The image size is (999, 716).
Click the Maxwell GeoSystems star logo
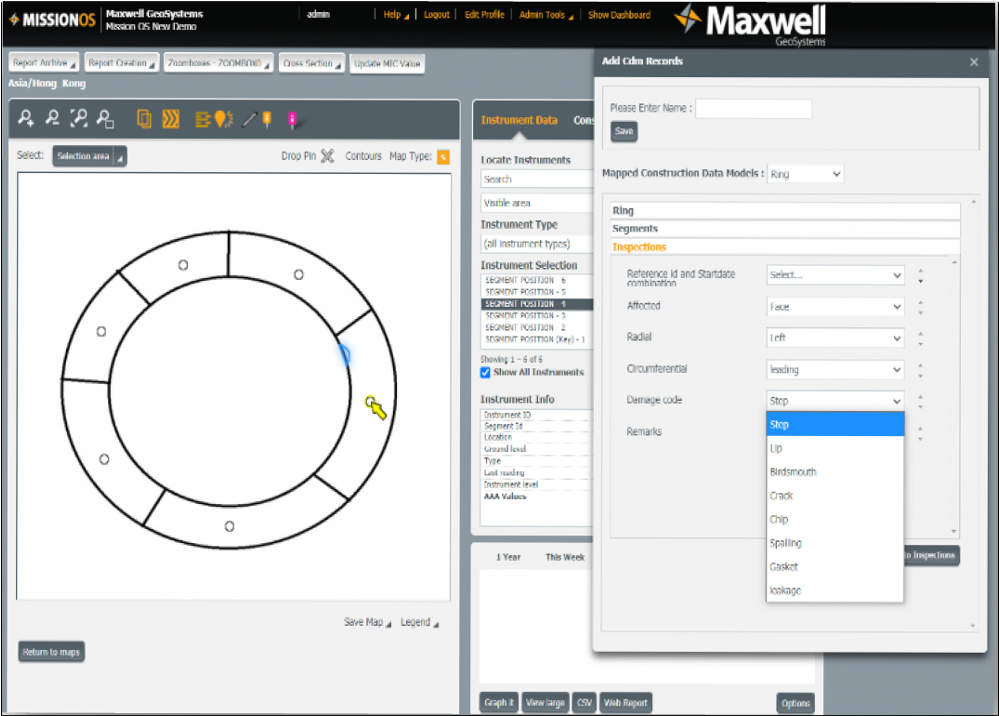coord(687,18)
